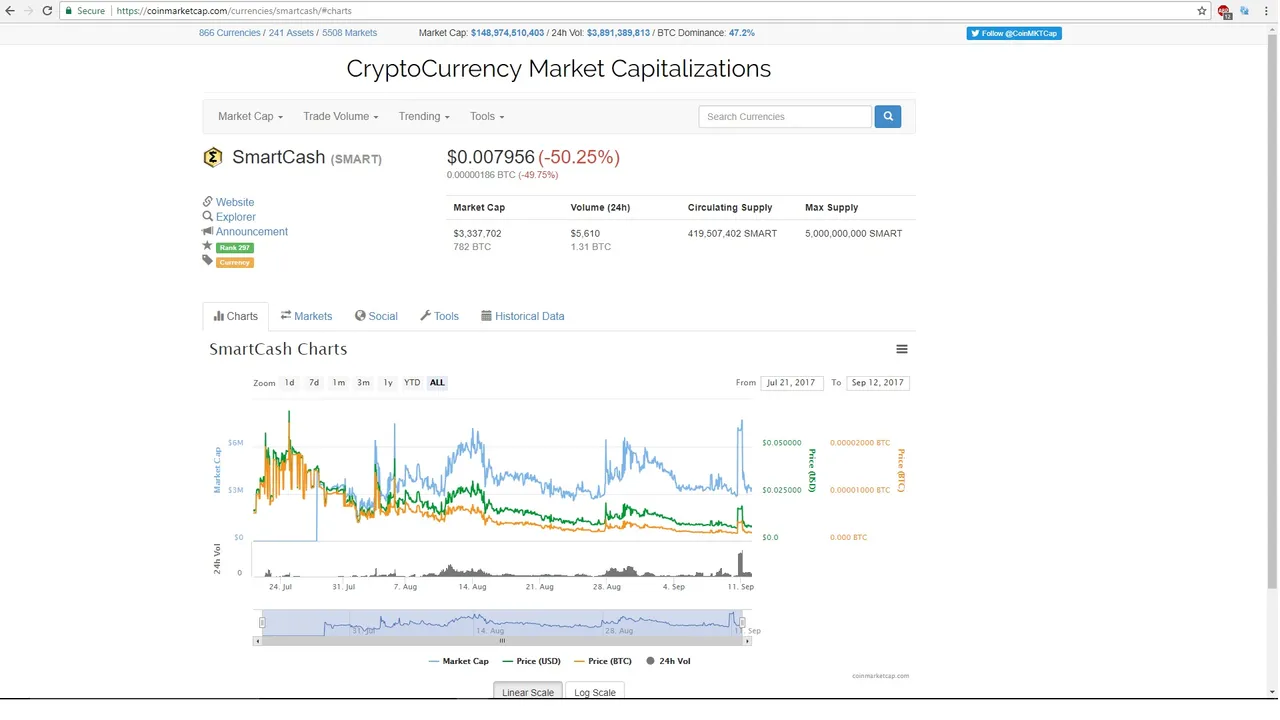
Task: Click the 5,000,000,000 SMART max supply value
Action: pyautogui.click(x=853, y=233)
